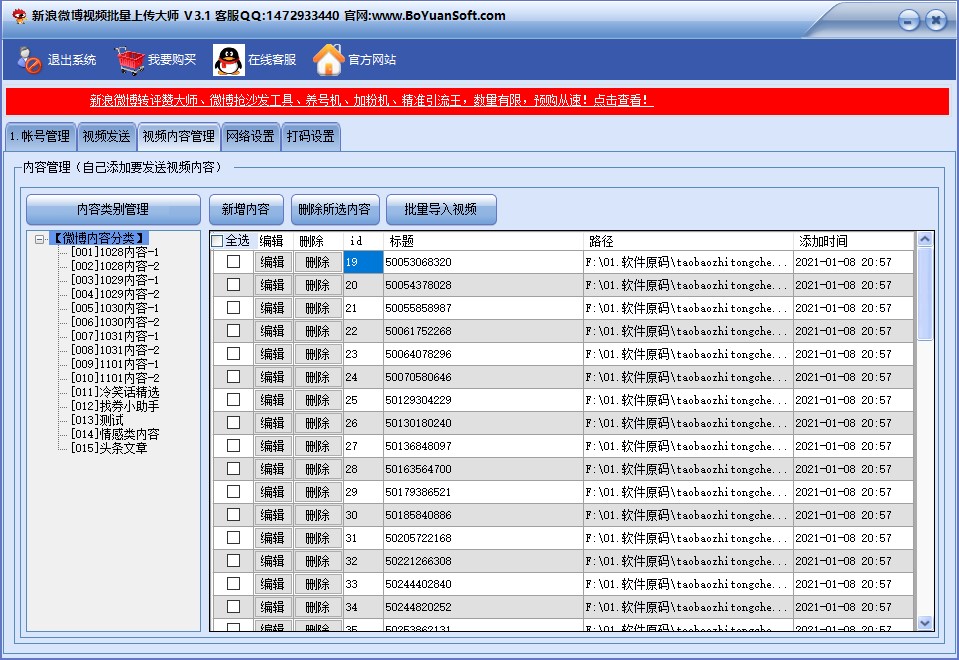Click the 内容类别管理 button
This screenshot has width=959, height=660.
[113, 210]
